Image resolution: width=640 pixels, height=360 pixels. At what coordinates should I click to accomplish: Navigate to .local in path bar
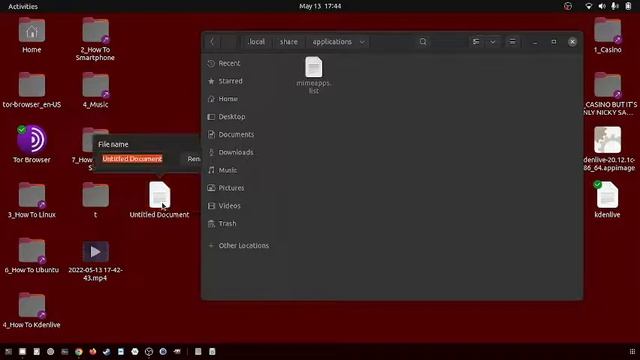[256, 42]
